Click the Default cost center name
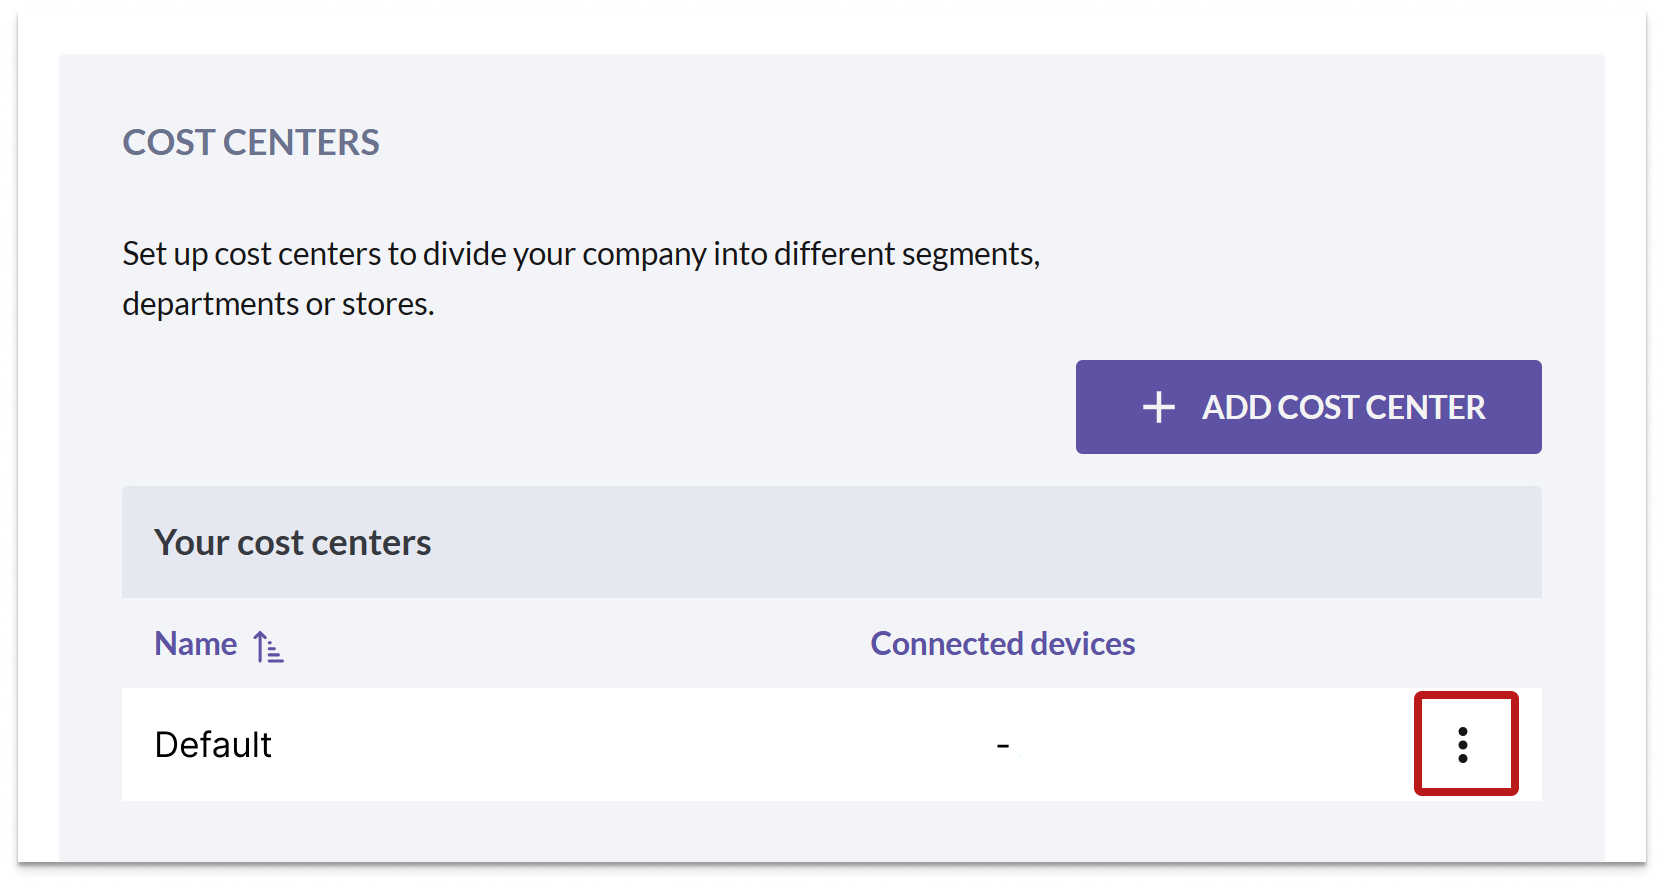Screen dimensions: 1664x888 [x=213, y=745]
